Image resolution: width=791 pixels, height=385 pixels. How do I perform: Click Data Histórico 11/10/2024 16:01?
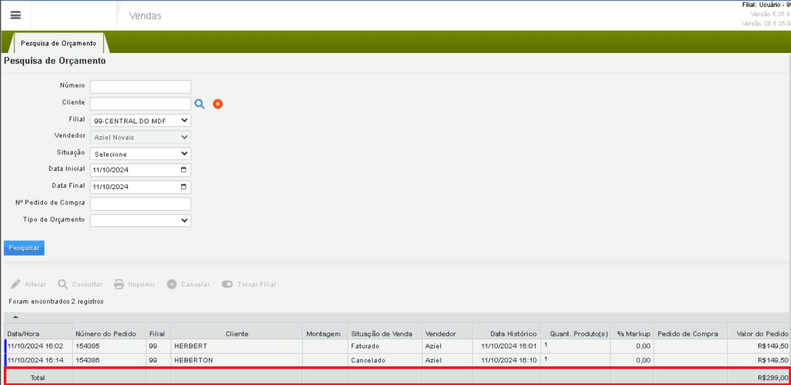point(509,347)
